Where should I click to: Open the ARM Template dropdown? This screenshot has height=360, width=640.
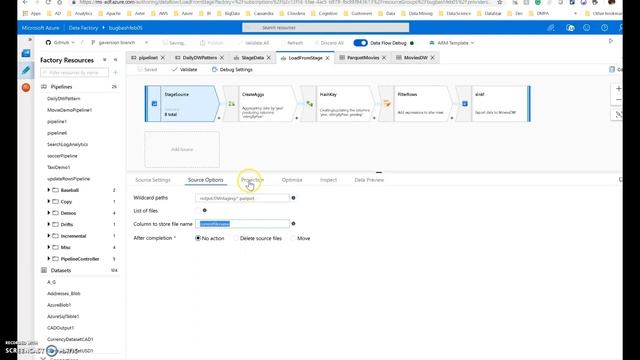(452, 43)
